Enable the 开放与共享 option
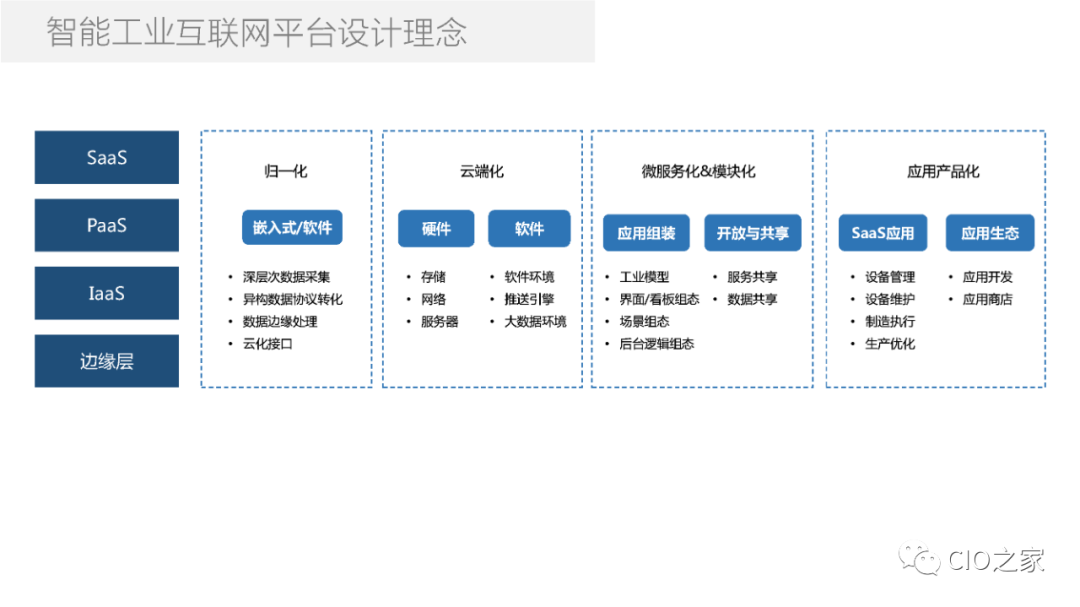 (x=754, y=233)
